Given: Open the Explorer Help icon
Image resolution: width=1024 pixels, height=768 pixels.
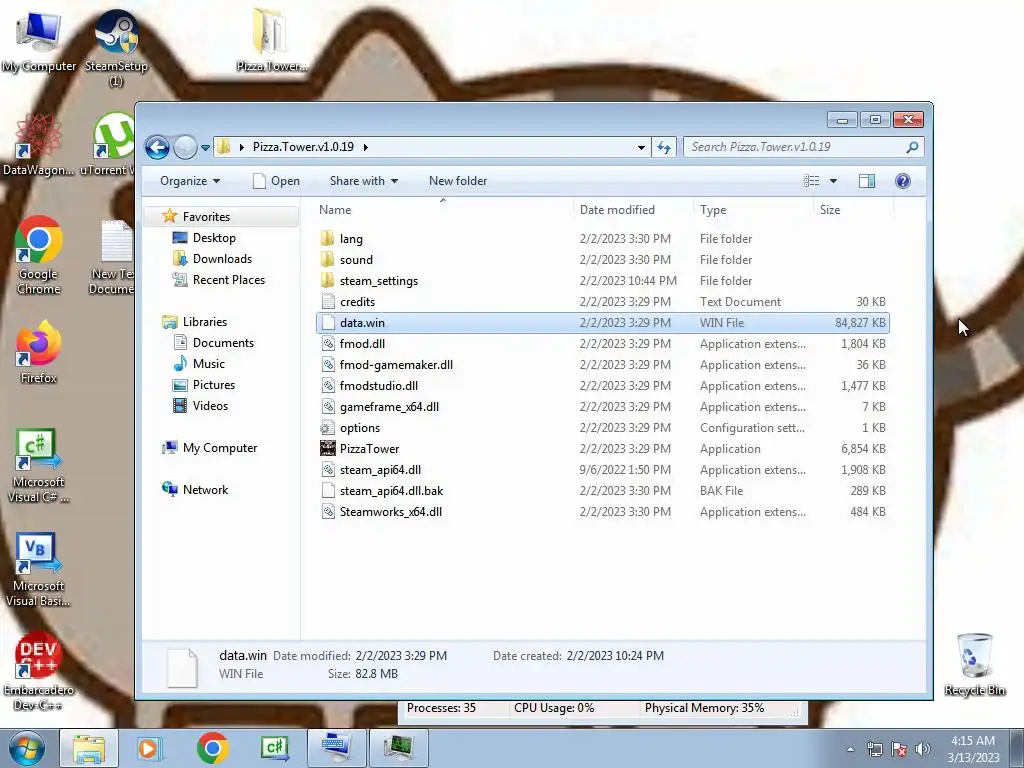Looking at the screenshot, I should pos(903,181).
